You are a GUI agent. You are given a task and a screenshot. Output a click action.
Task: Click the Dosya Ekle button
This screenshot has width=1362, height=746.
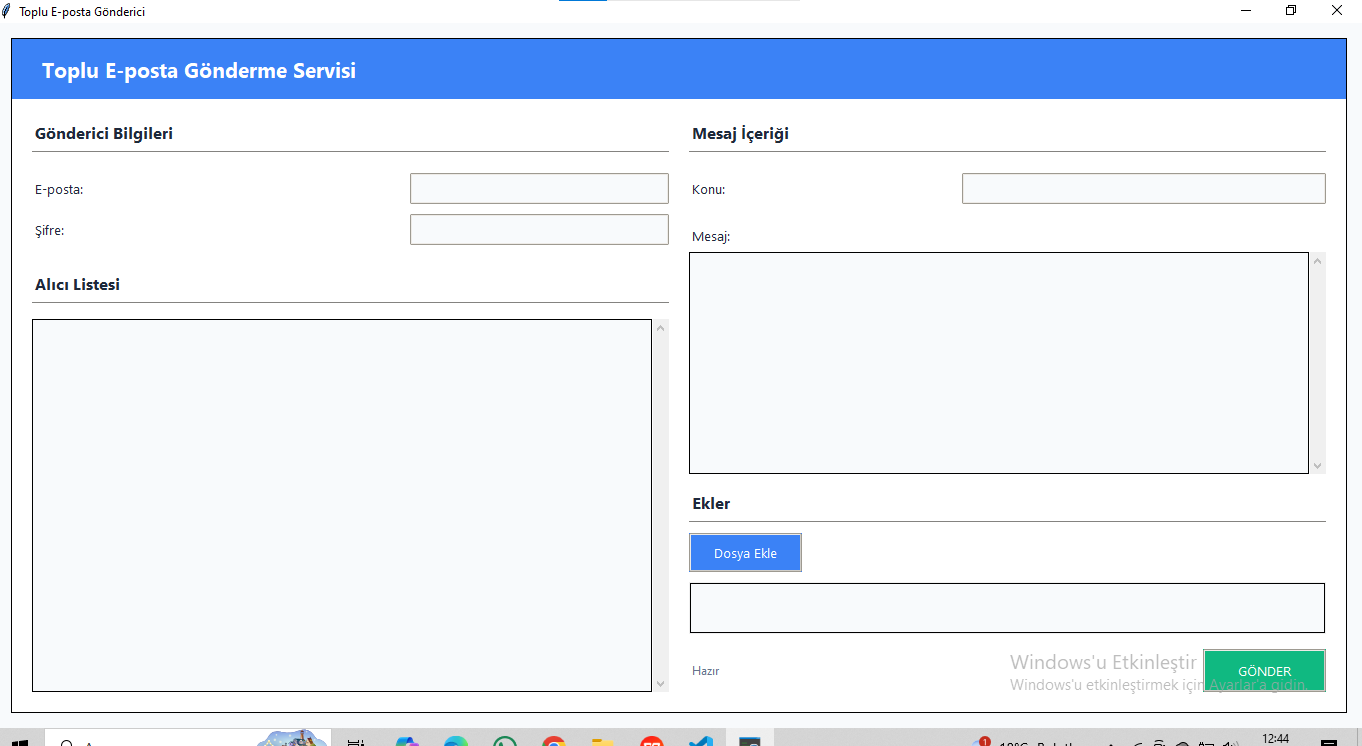click(x=745, y=553)
